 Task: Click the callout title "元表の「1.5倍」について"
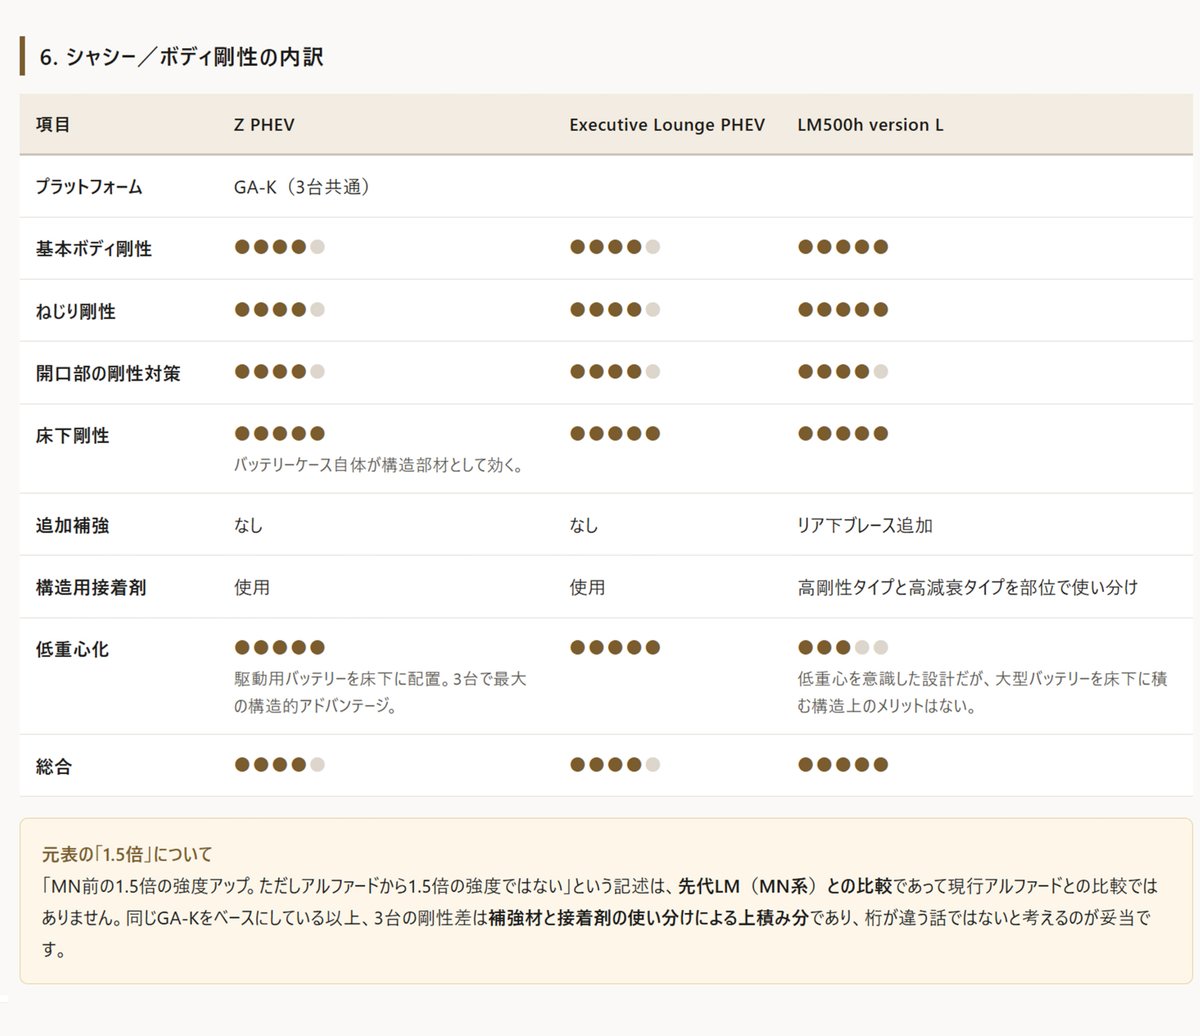(x=127, y=854)
